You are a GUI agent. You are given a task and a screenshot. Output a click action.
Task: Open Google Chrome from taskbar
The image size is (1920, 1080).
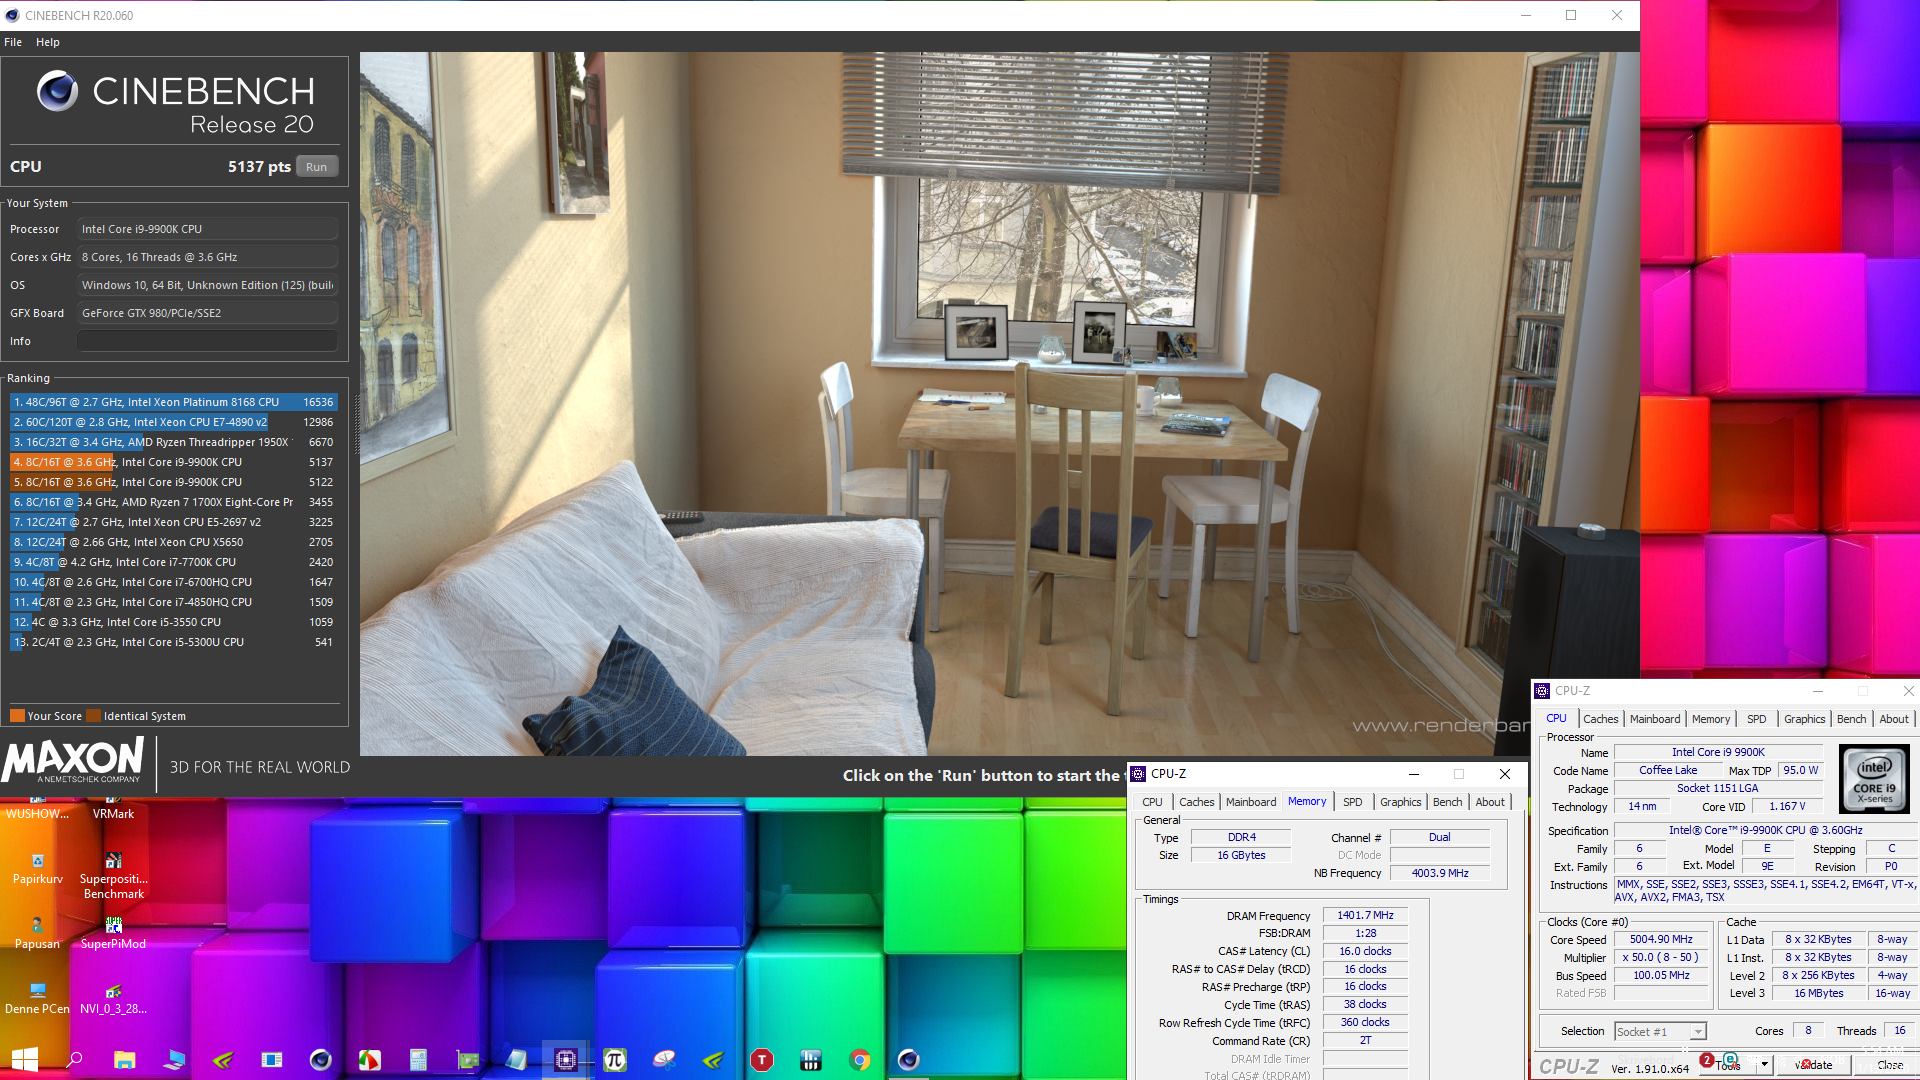[860, 1060]
